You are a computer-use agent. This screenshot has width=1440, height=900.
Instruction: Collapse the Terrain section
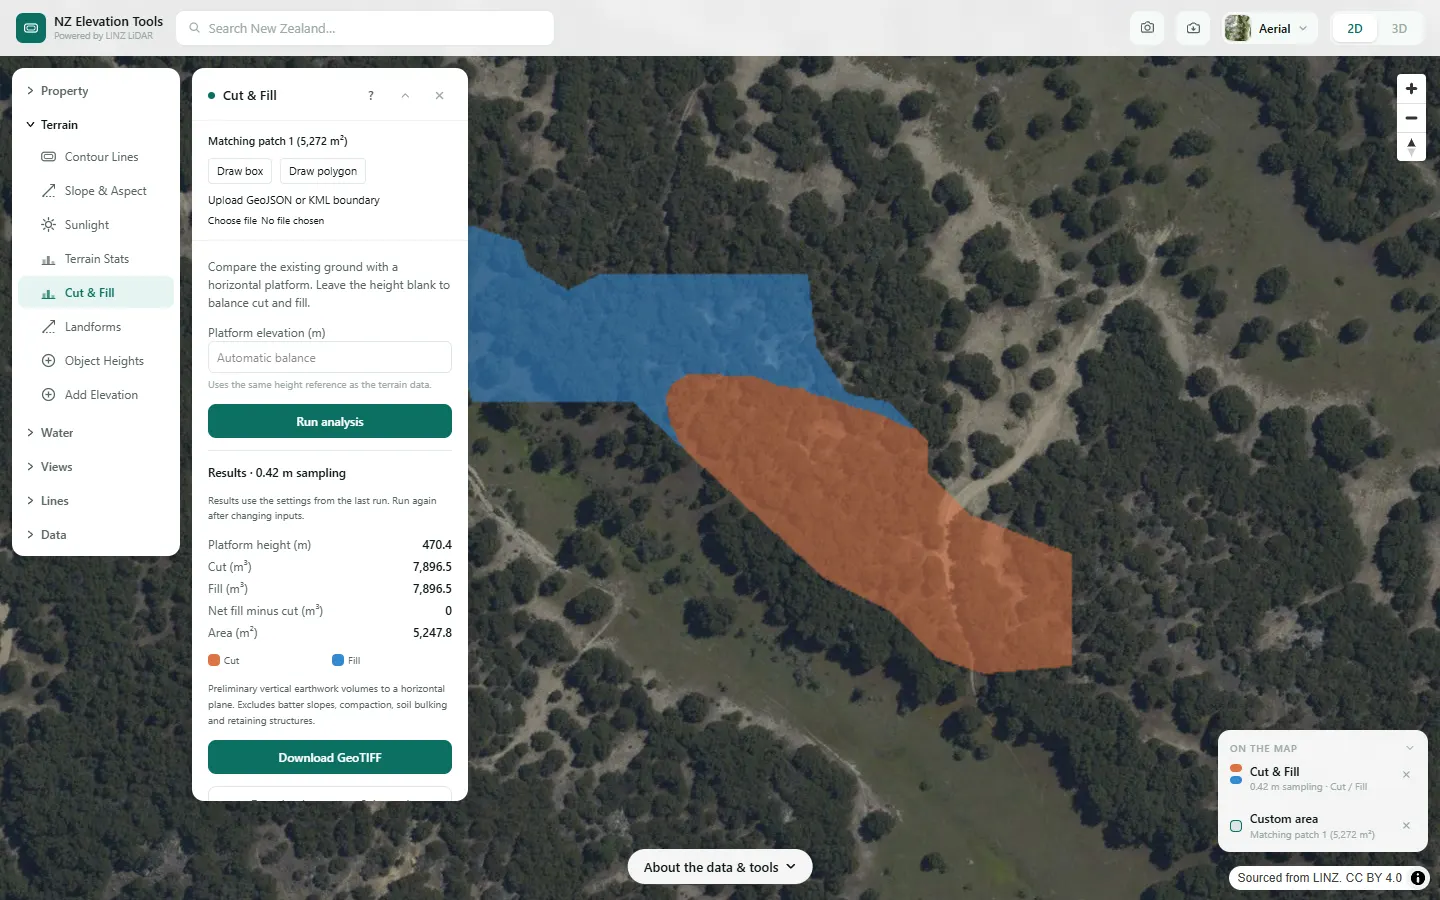[x=96, y=125]
